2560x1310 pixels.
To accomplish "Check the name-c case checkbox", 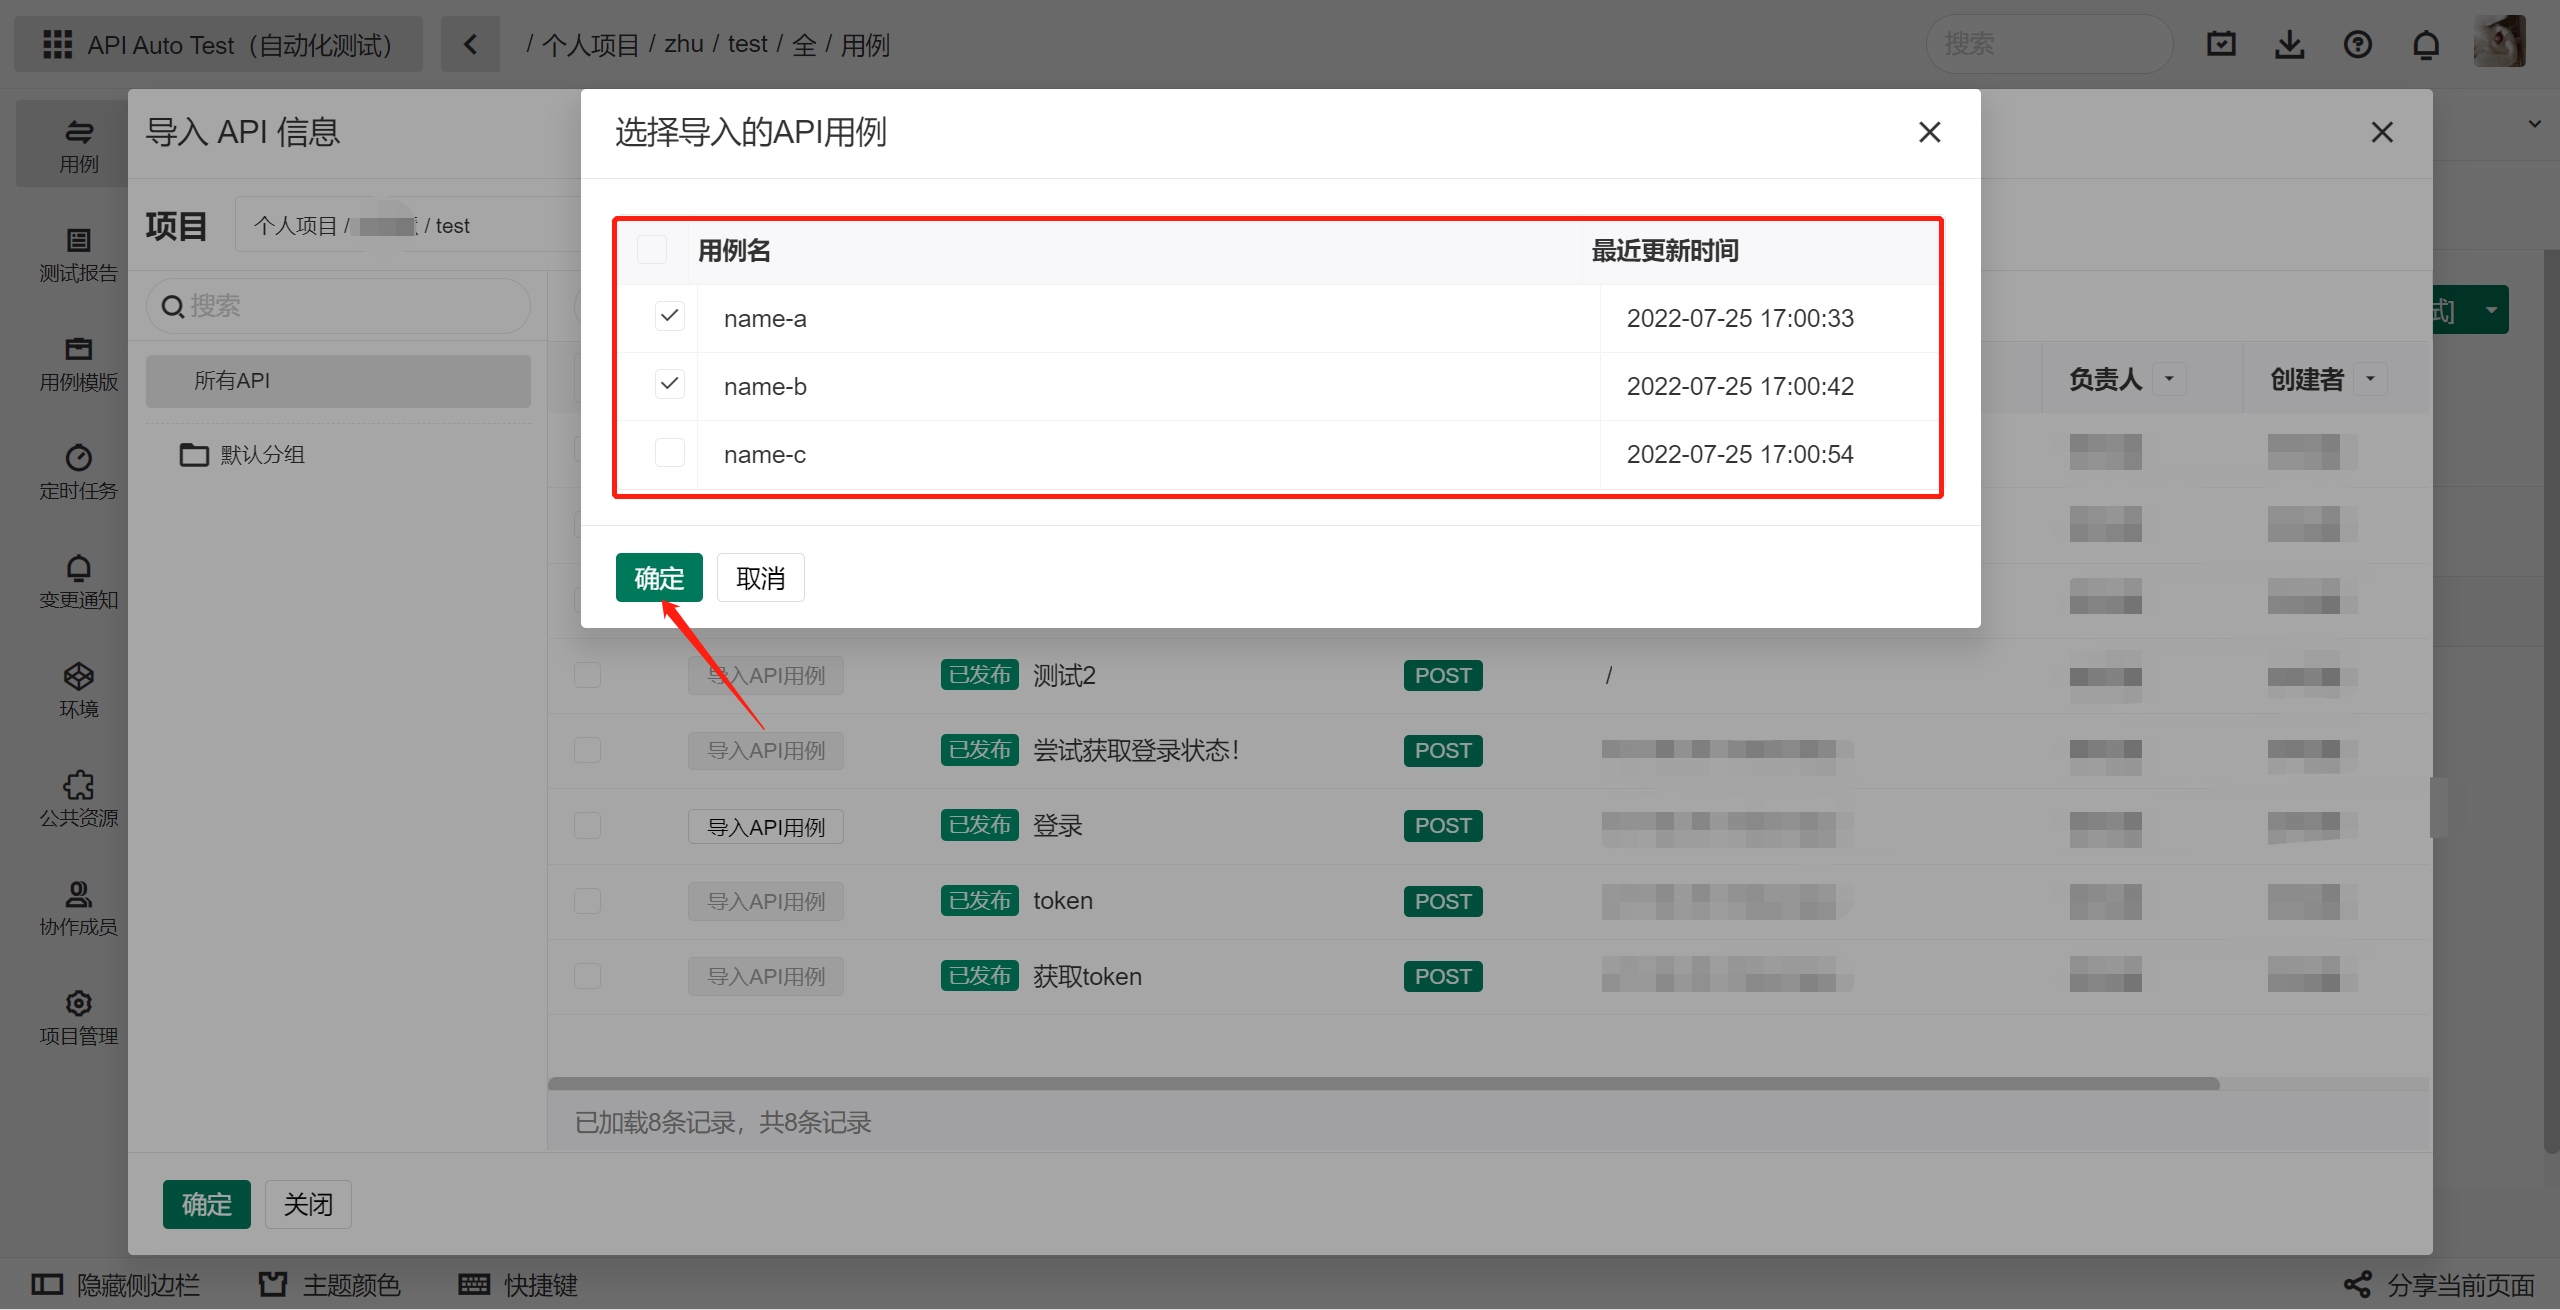I will click(669, 453).
